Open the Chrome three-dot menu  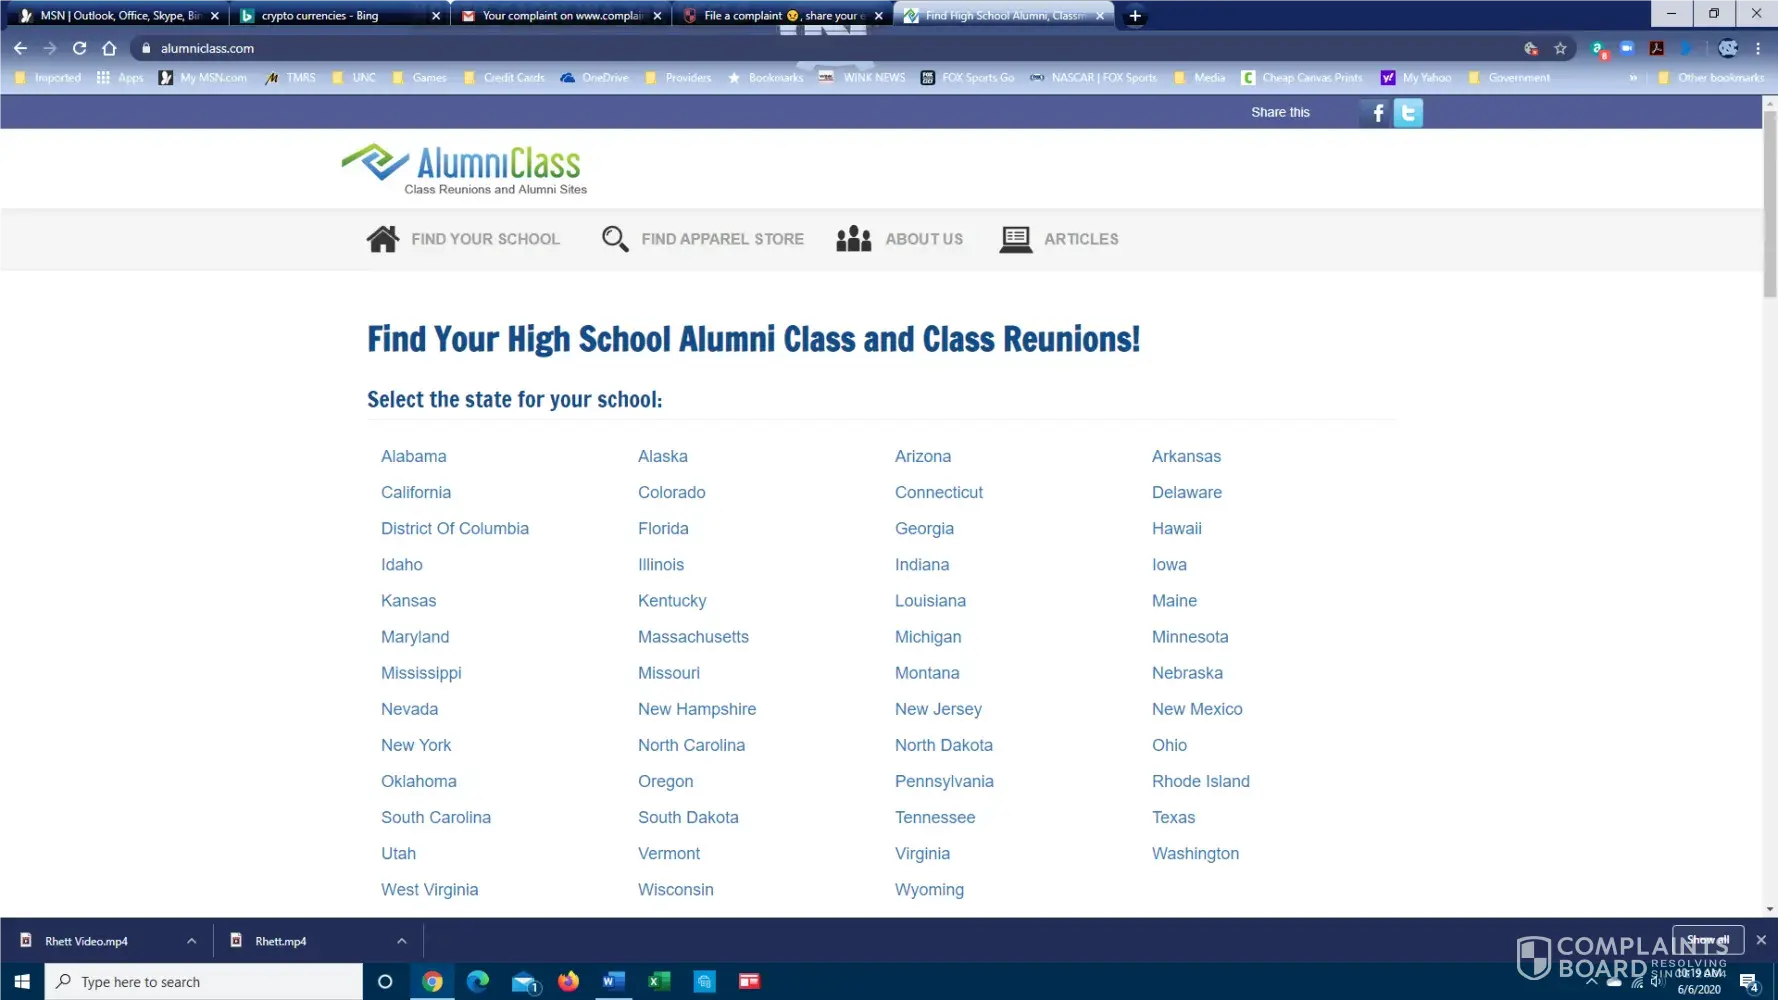point(1758,48)
